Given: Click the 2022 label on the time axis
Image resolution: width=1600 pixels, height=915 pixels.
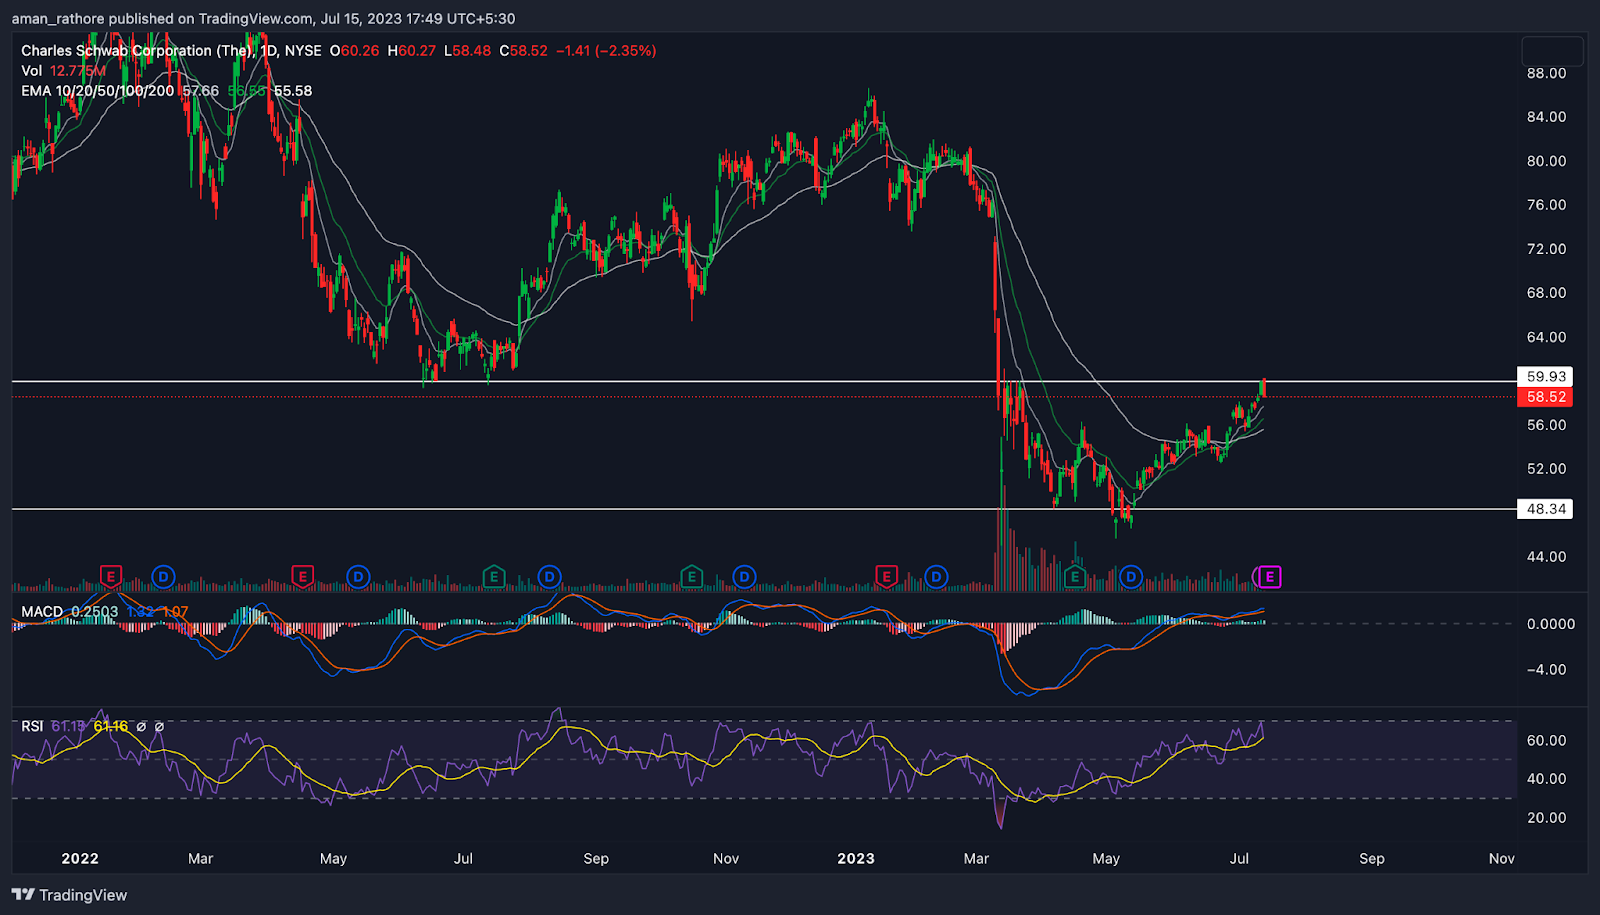Looking at the screenshot, I should (80, 858).
